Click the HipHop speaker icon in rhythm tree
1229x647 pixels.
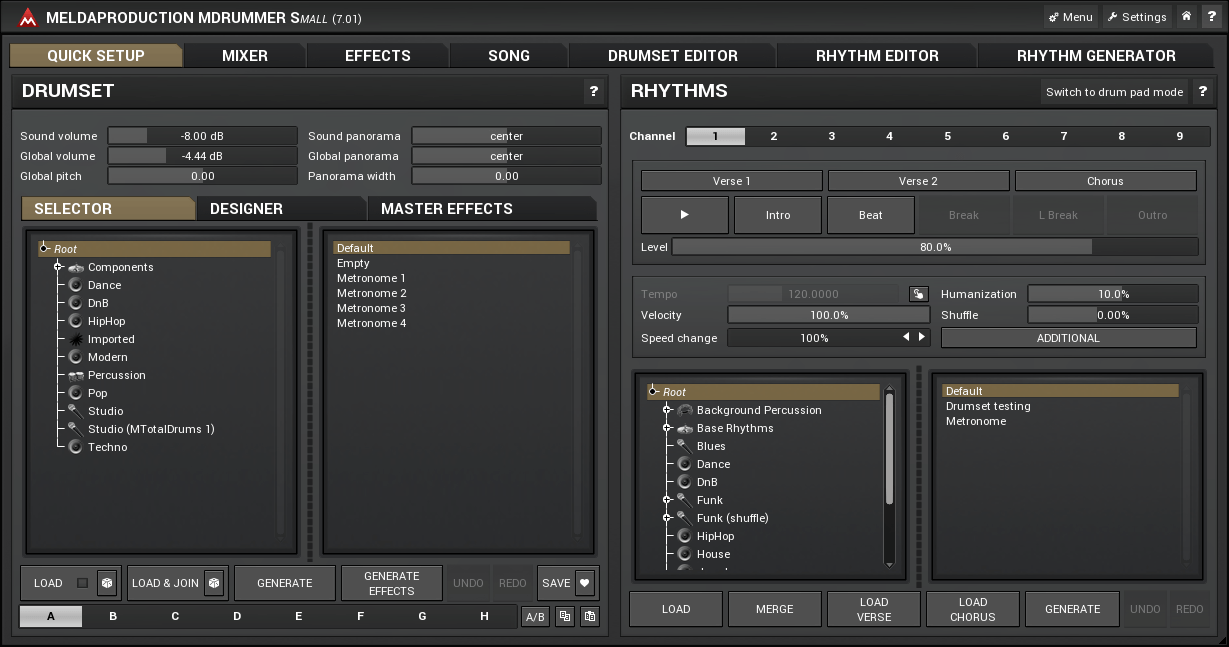tap(685, 536)
